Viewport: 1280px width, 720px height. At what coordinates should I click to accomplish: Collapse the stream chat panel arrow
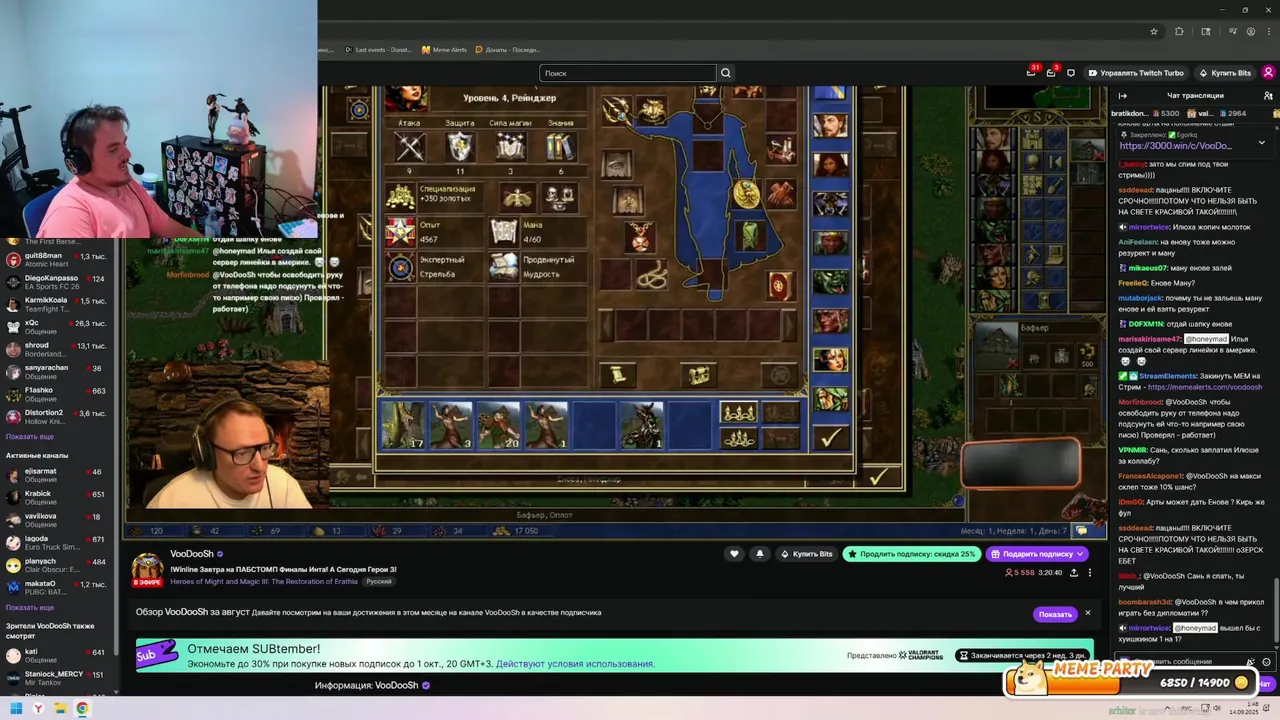point(1122,95)
